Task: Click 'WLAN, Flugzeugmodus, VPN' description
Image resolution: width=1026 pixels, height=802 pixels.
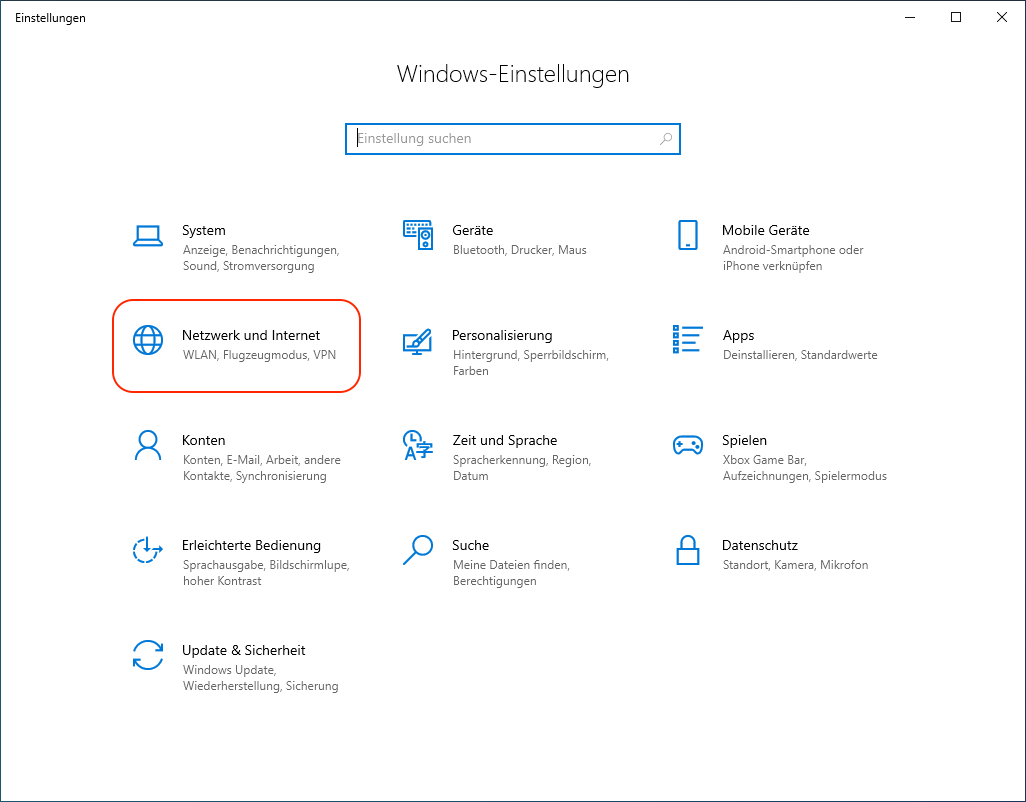Action: point(259,355)
